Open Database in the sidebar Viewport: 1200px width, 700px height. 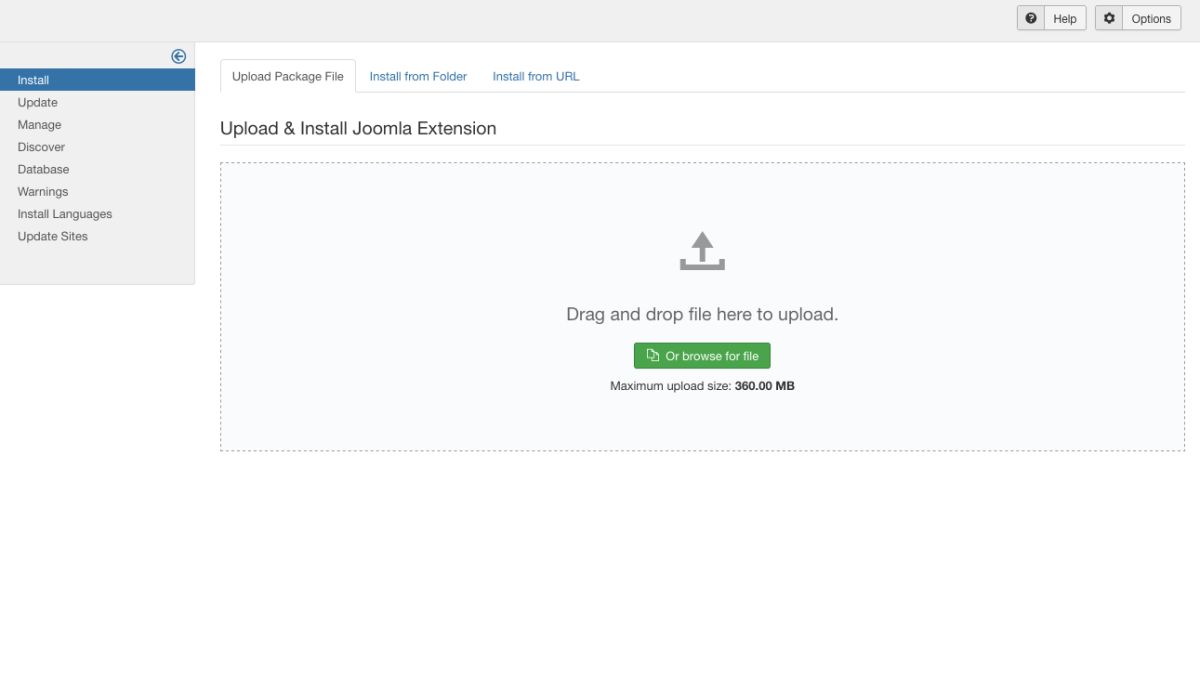pyautogui.click(x=97, y=169)
